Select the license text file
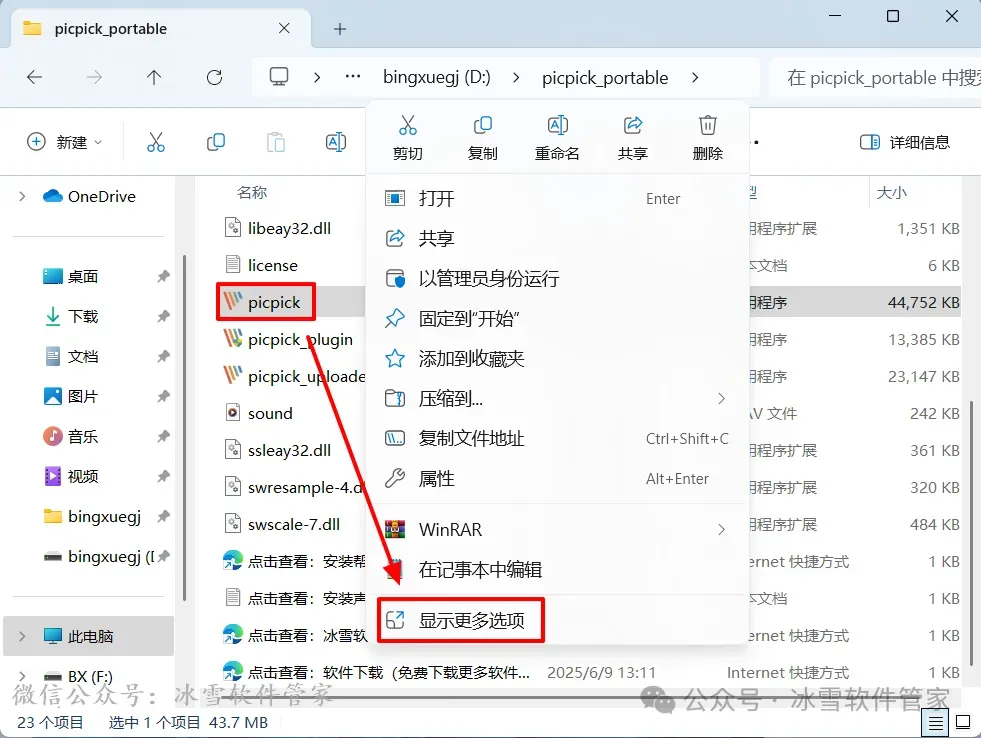Viewport: 981px width, 738px height. tap(262, 265)
